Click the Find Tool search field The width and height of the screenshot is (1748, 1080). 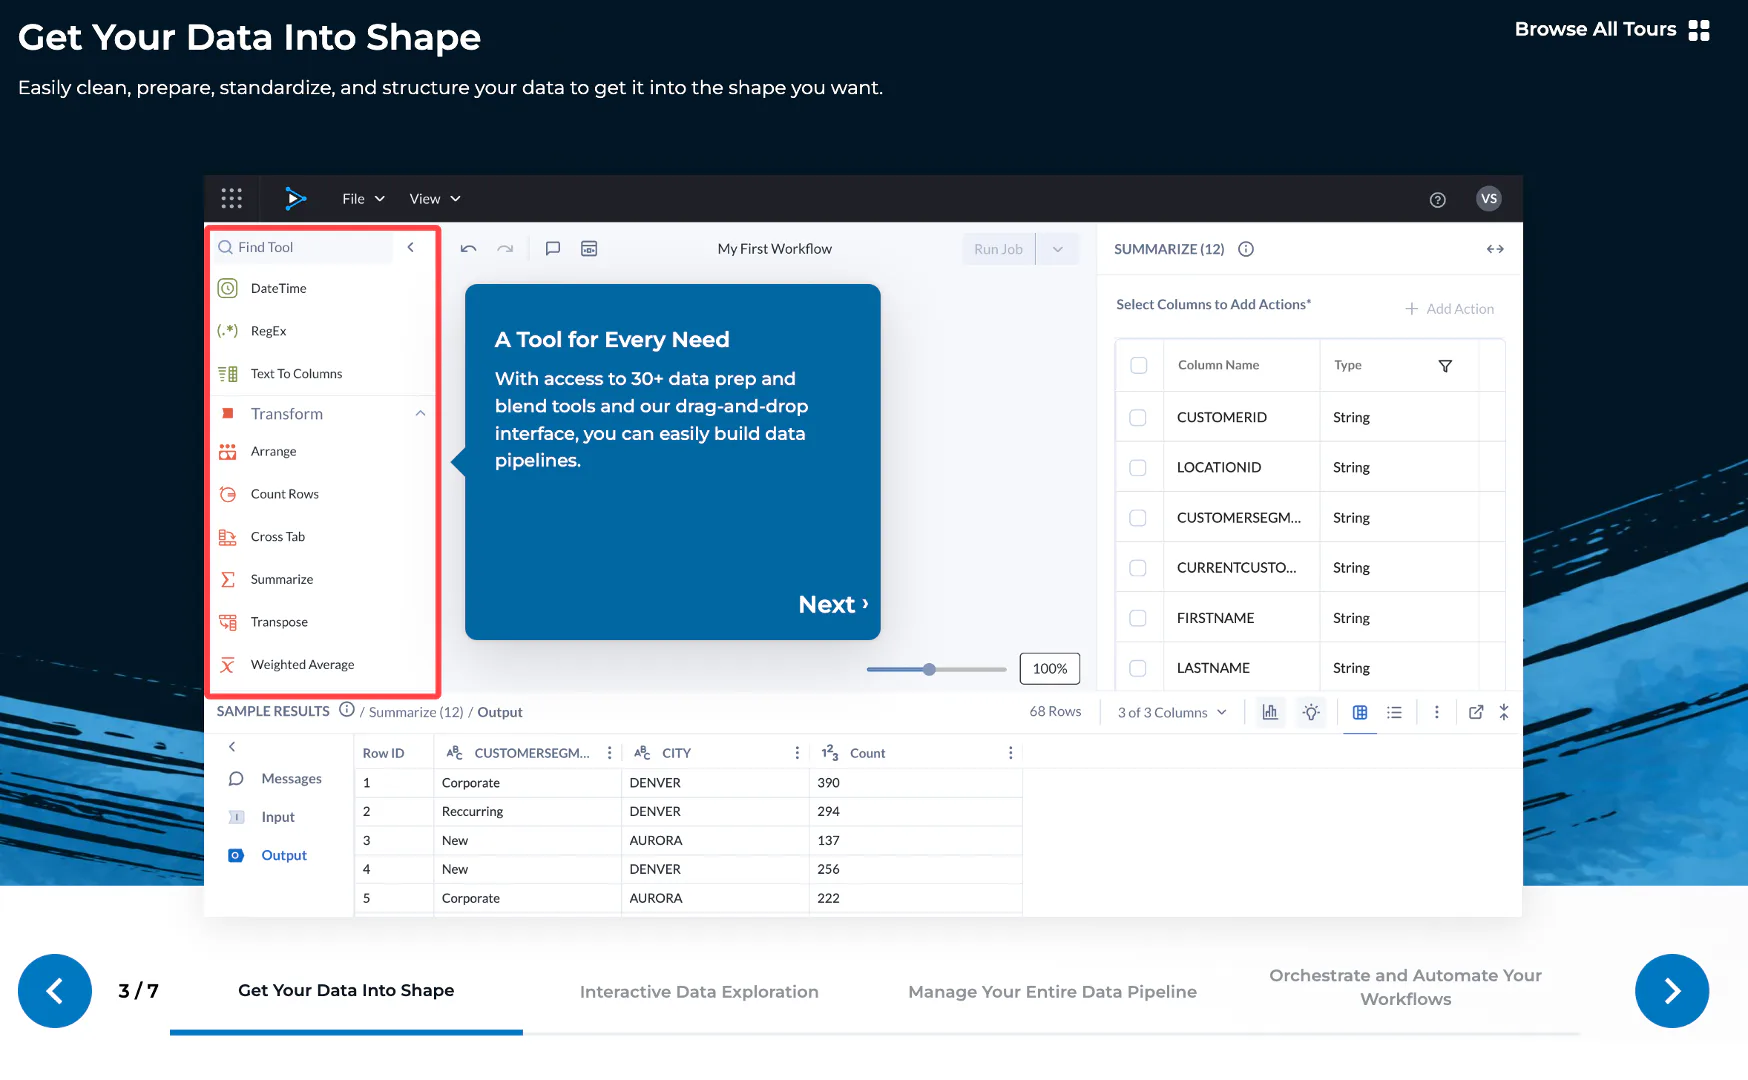[305, 247]
